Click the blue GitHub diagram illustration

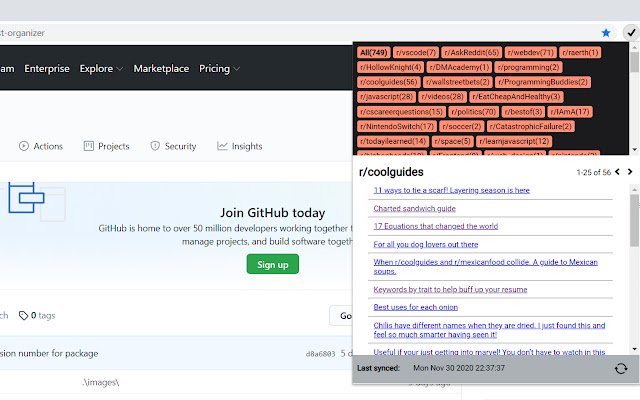pos(26,198)
